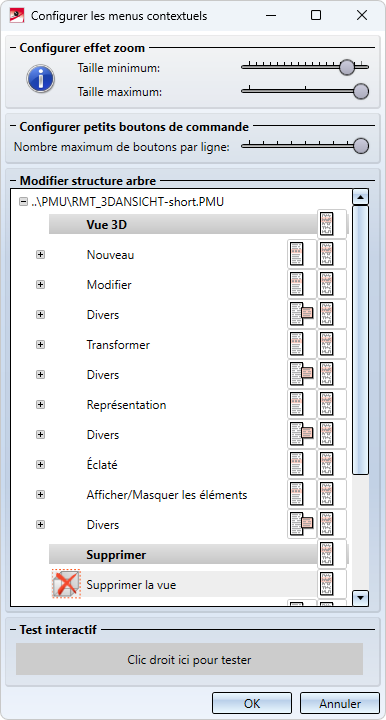Viewport: 386px width, 720px height.
Task: Click the Taille minimum slider handle
Action: [347, 67]
